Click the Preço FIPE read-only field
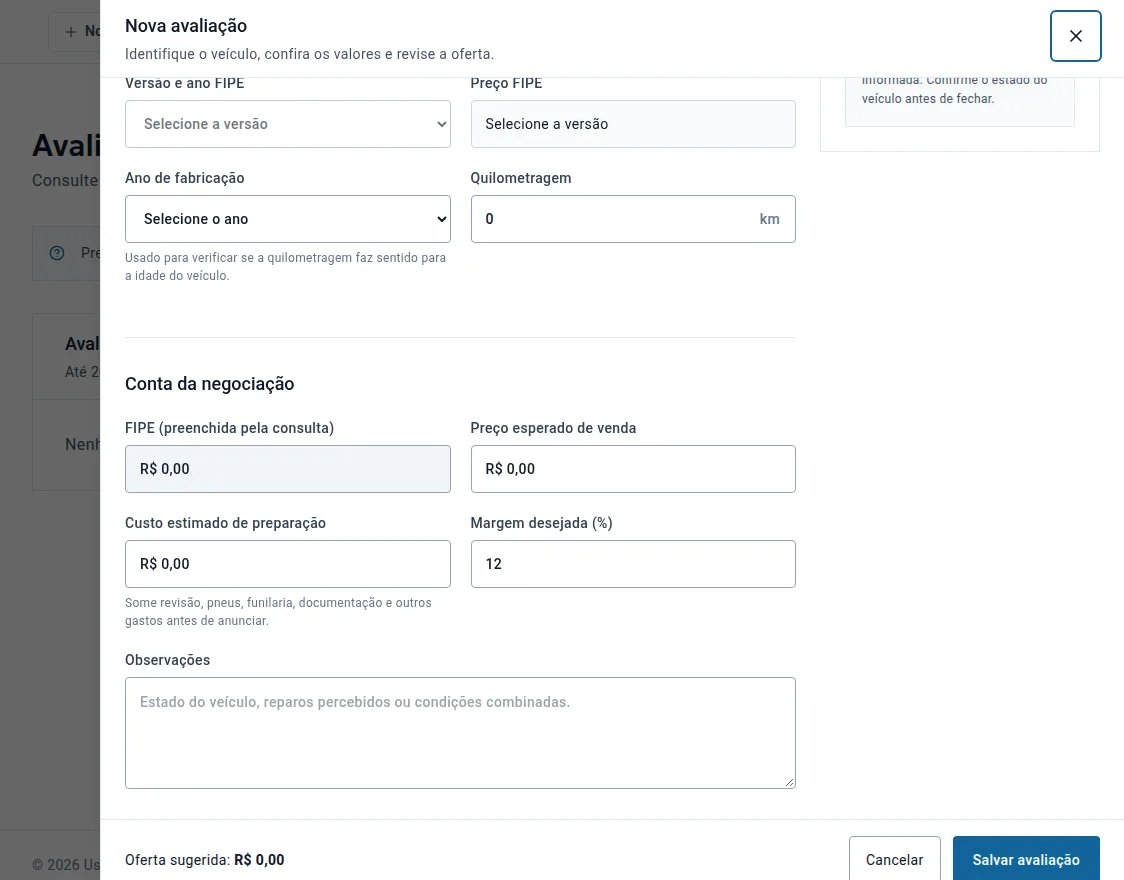1124x880 pixels. click(x=633, y=124)
